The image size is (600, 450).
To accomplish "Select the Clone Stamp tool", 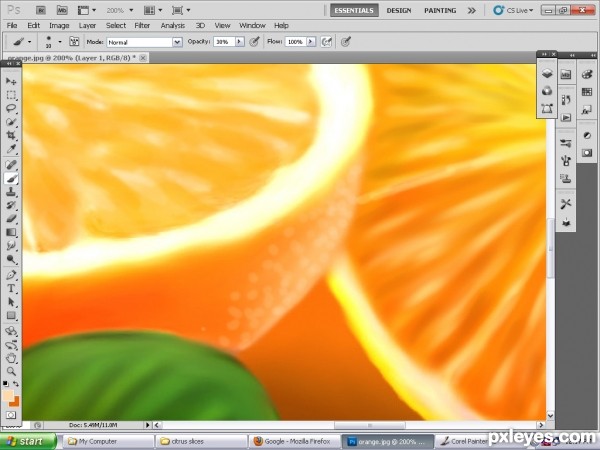I will (x=11, y=192).
